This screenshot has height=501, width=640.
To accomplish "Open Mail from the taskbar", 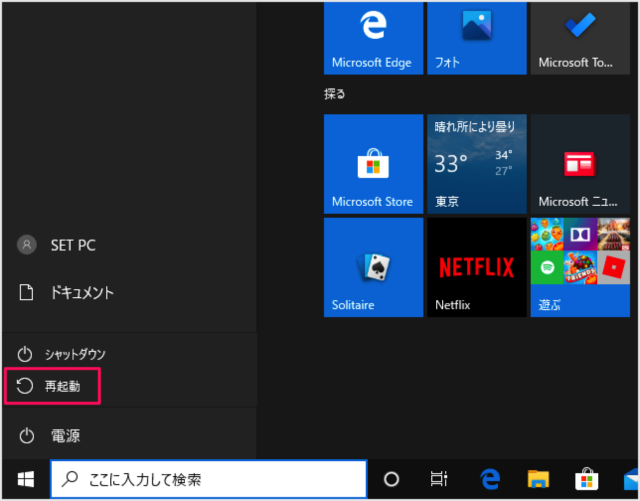I will click(631, 479).
